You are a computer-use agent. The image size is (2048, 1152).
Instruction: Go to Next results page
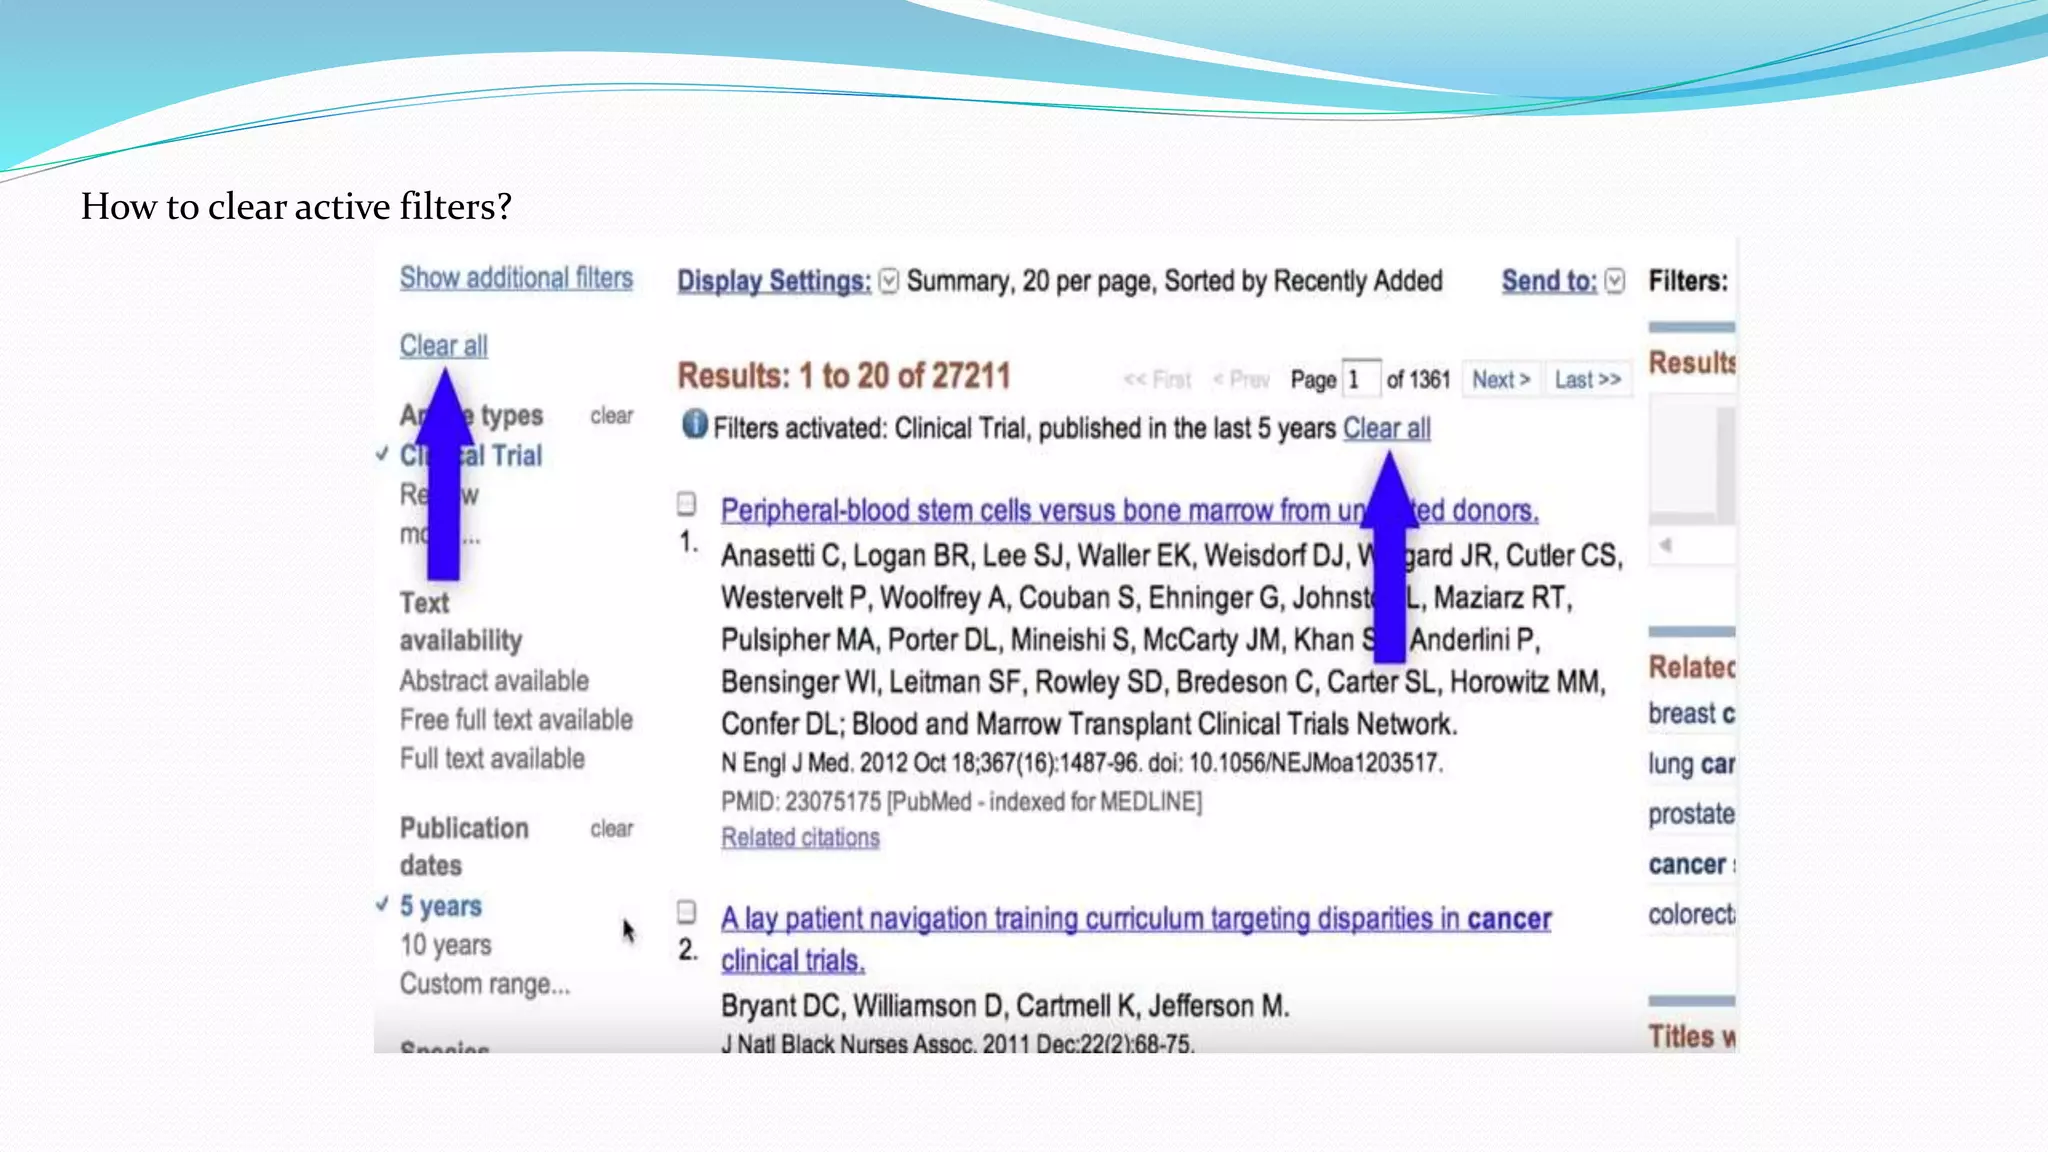1500,380
